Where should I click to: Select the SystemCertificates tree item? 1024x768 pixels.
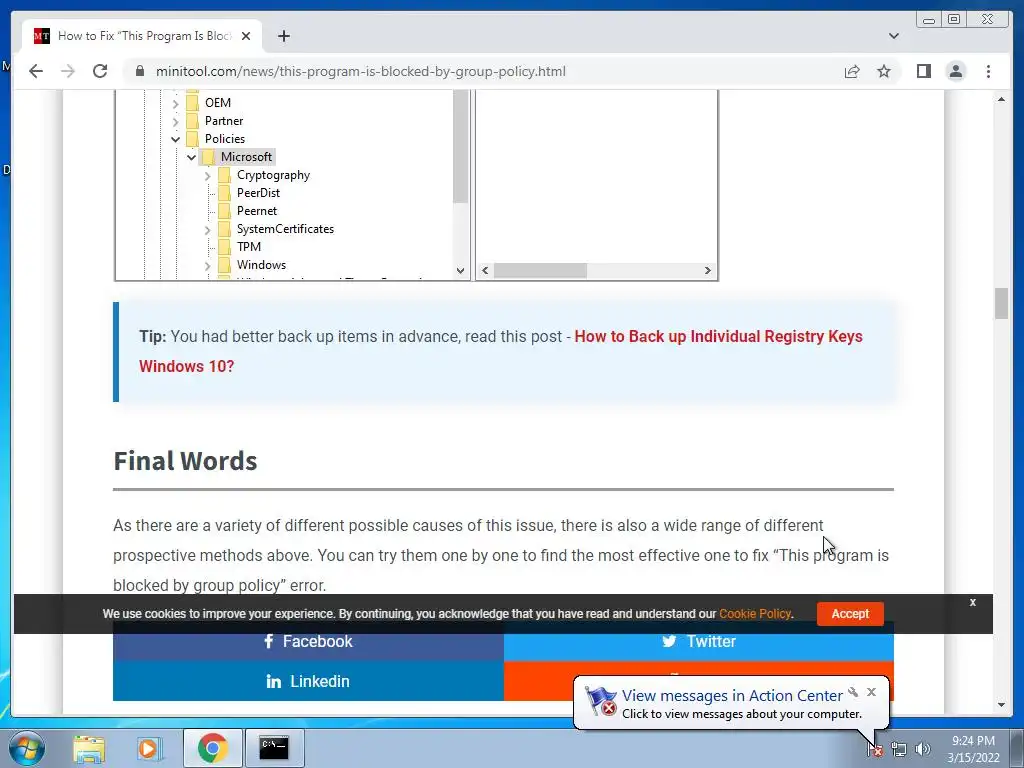pos(285,229)
